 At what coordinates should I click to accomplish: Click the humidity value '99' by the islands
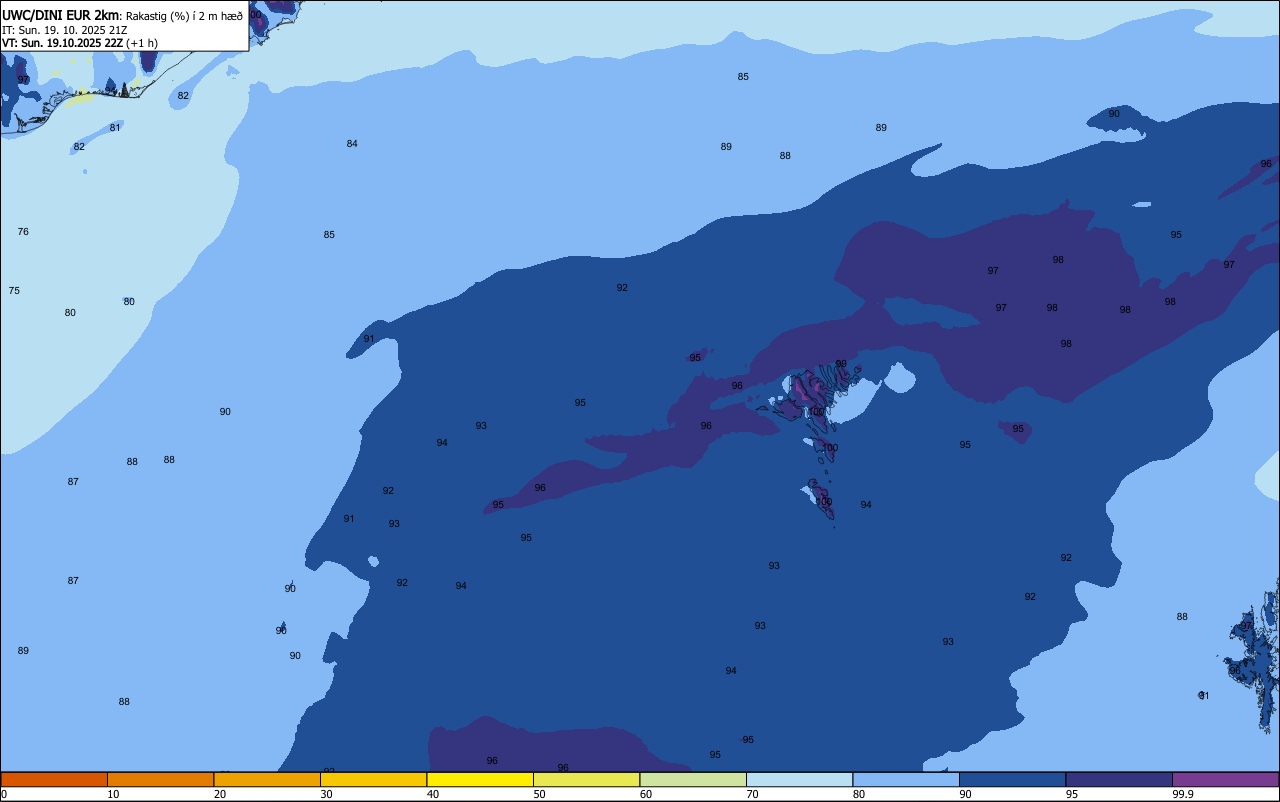tap(841, 364)
